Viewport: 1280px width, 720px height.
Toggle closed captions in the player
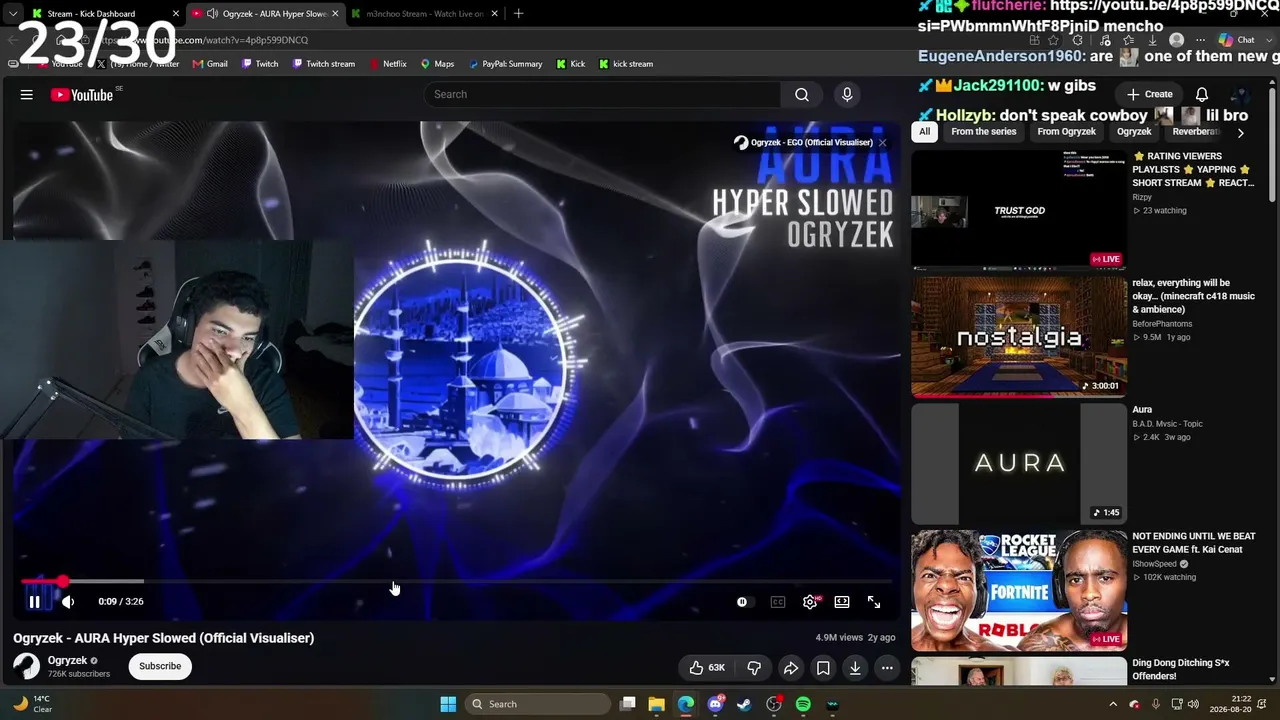pos(778,602)
